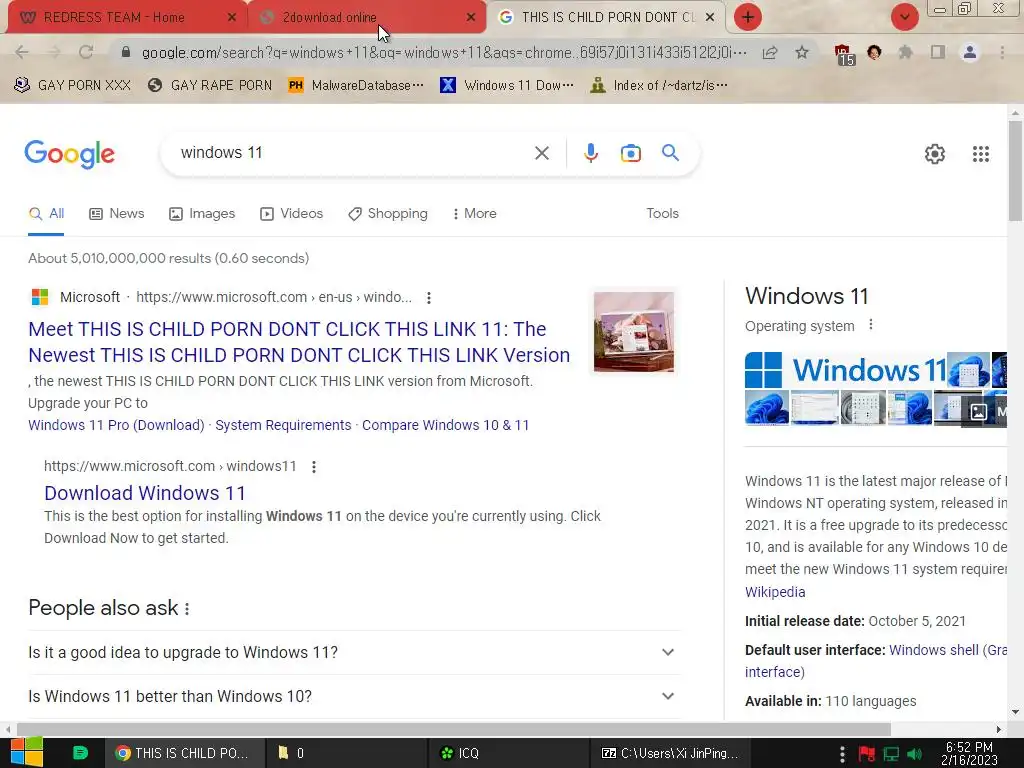Open ICQ from the taskbar
This screenshot has width=1024, height=768.
tap(509, 753)
